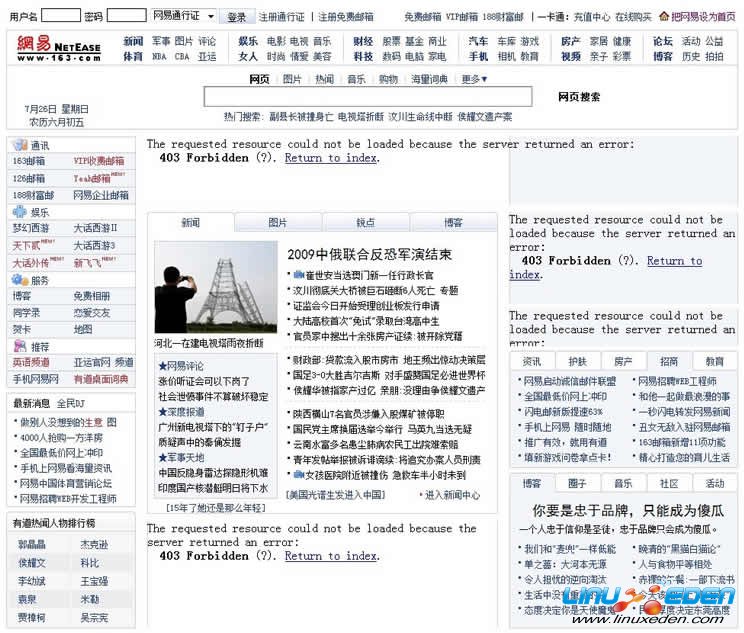Open the 梦幻西游 sidebar link
Screen dimensions: 744x633
(x=31, y=228)
